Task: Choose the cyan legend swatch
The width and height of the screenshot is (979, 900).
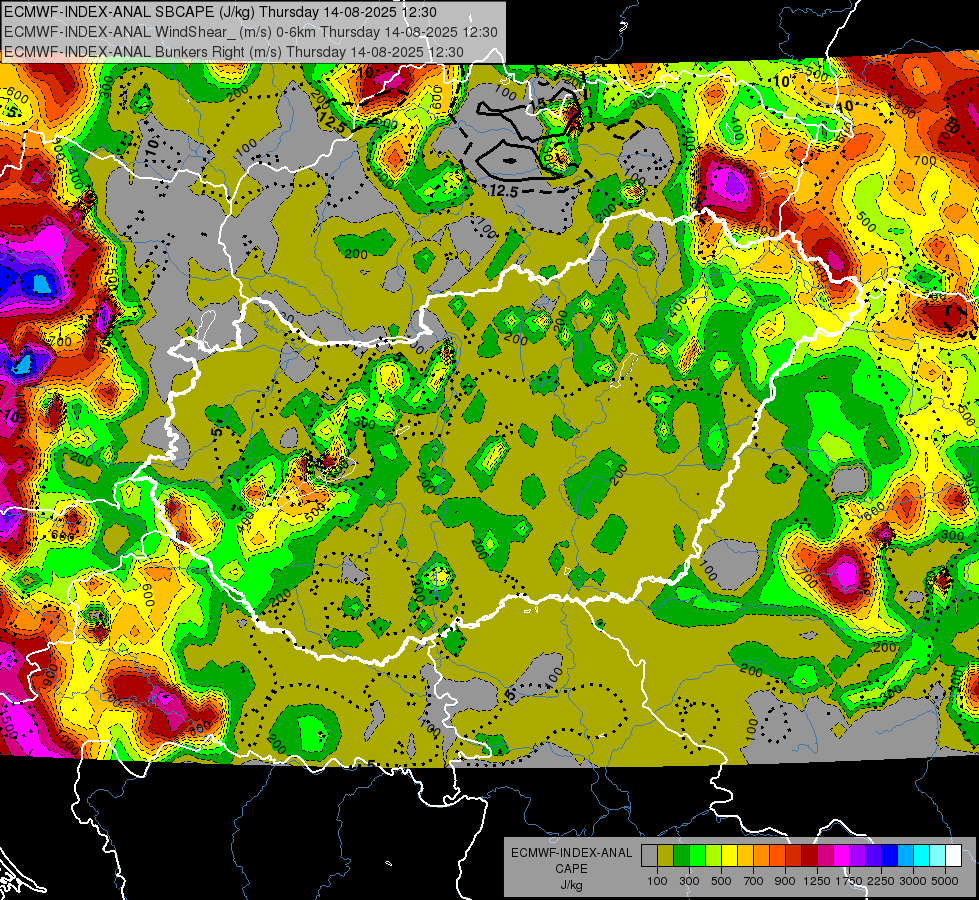Action: 922,856
